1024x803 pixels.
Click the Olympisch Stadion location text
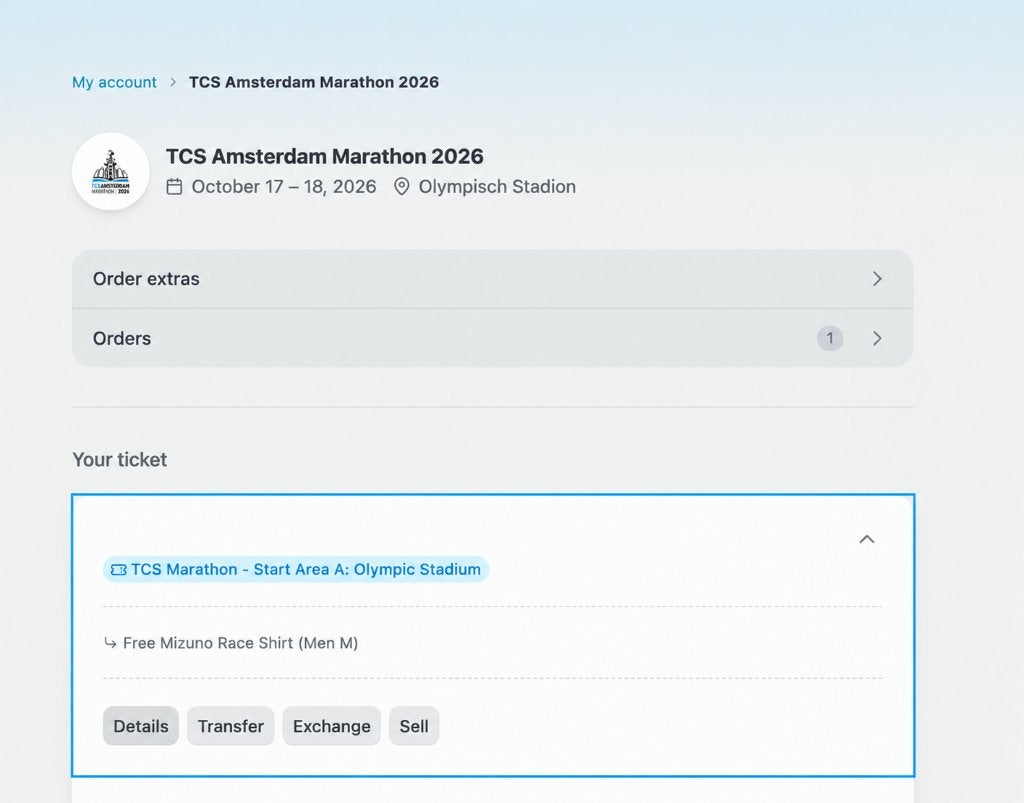click(x=497, y=187)
